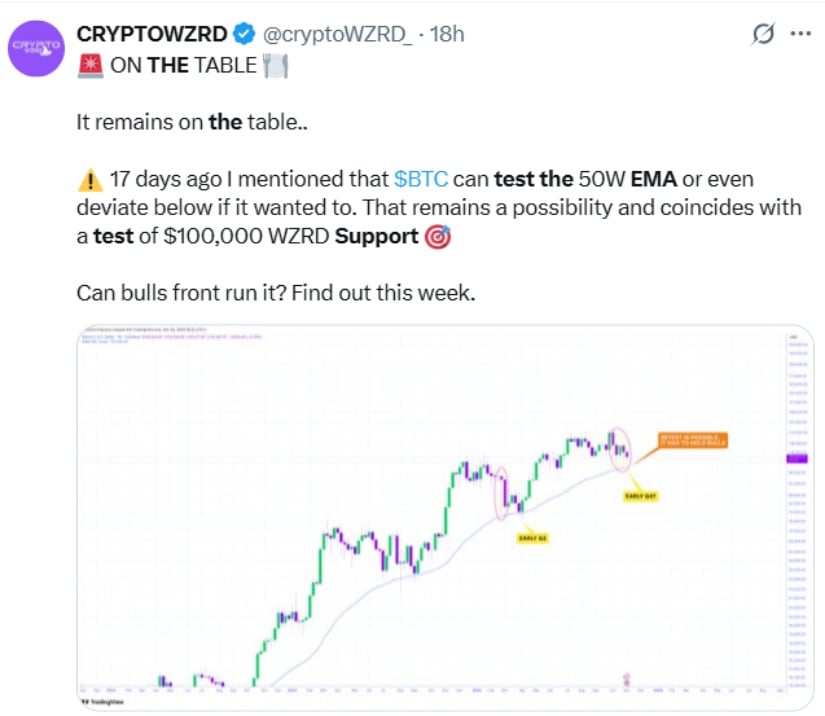This screenshot has width=825, height=716.
Task: Click the pink ellipse near EARLY Q4
Action: (x=620, y=447)
